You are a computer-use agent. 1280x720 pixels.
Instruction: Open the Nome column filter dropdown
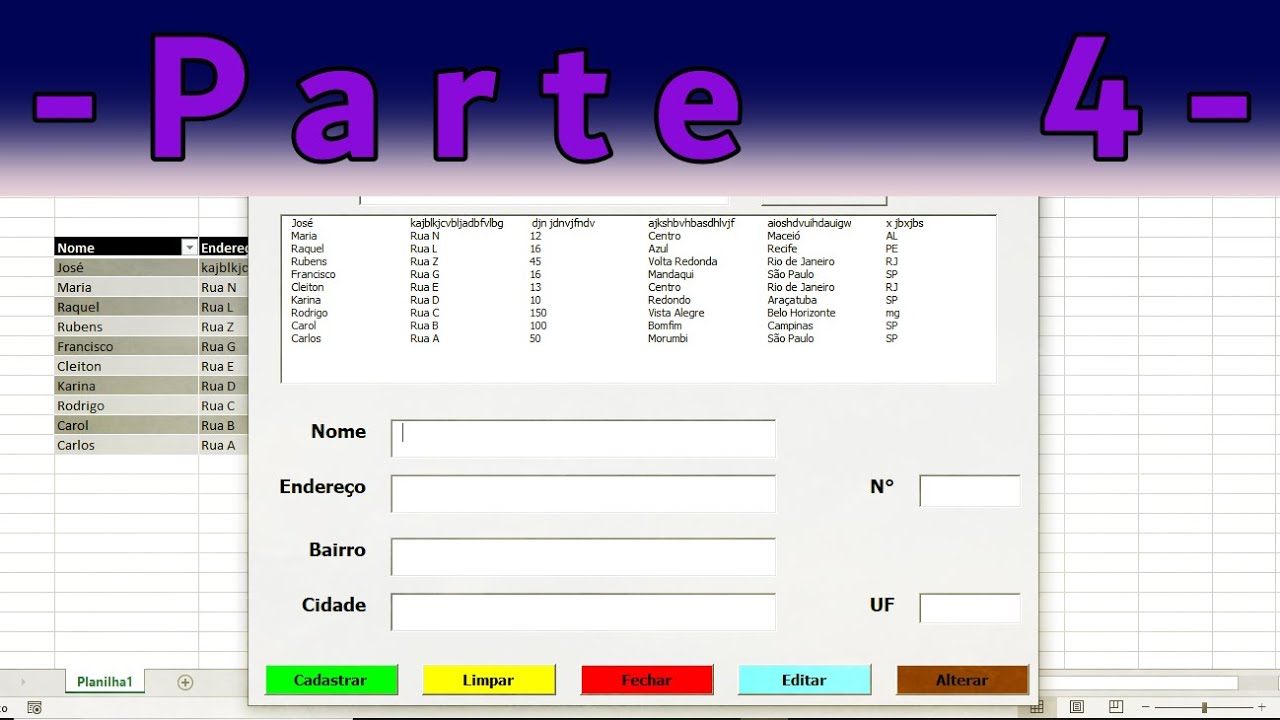tap(188, 248)
